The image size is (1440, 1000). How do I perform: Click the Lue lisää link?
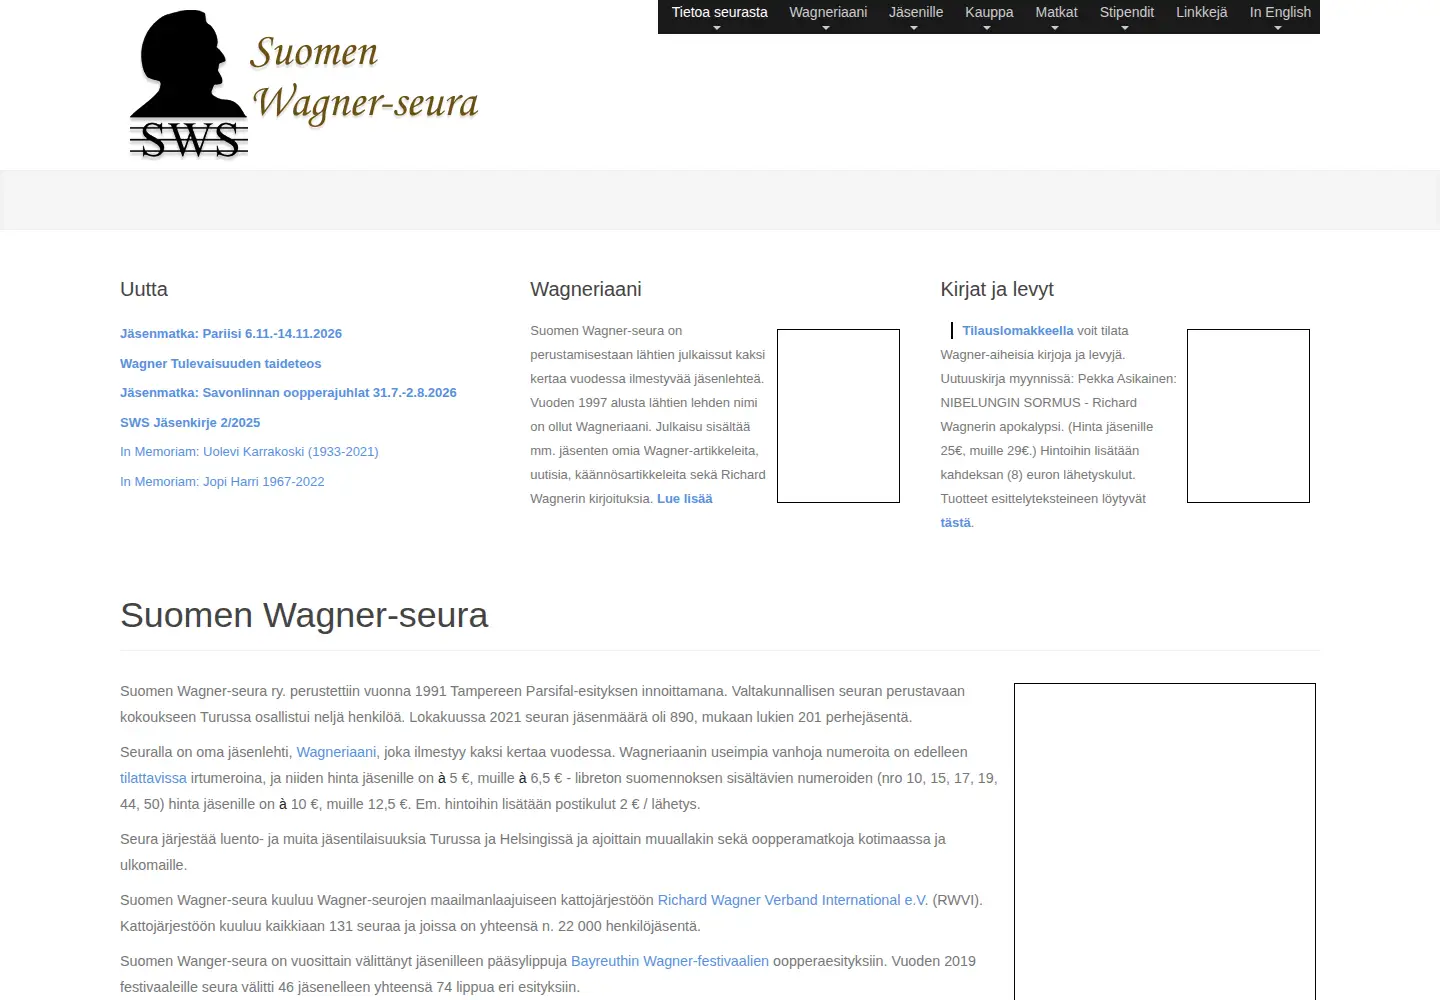[x=685, y=499]
